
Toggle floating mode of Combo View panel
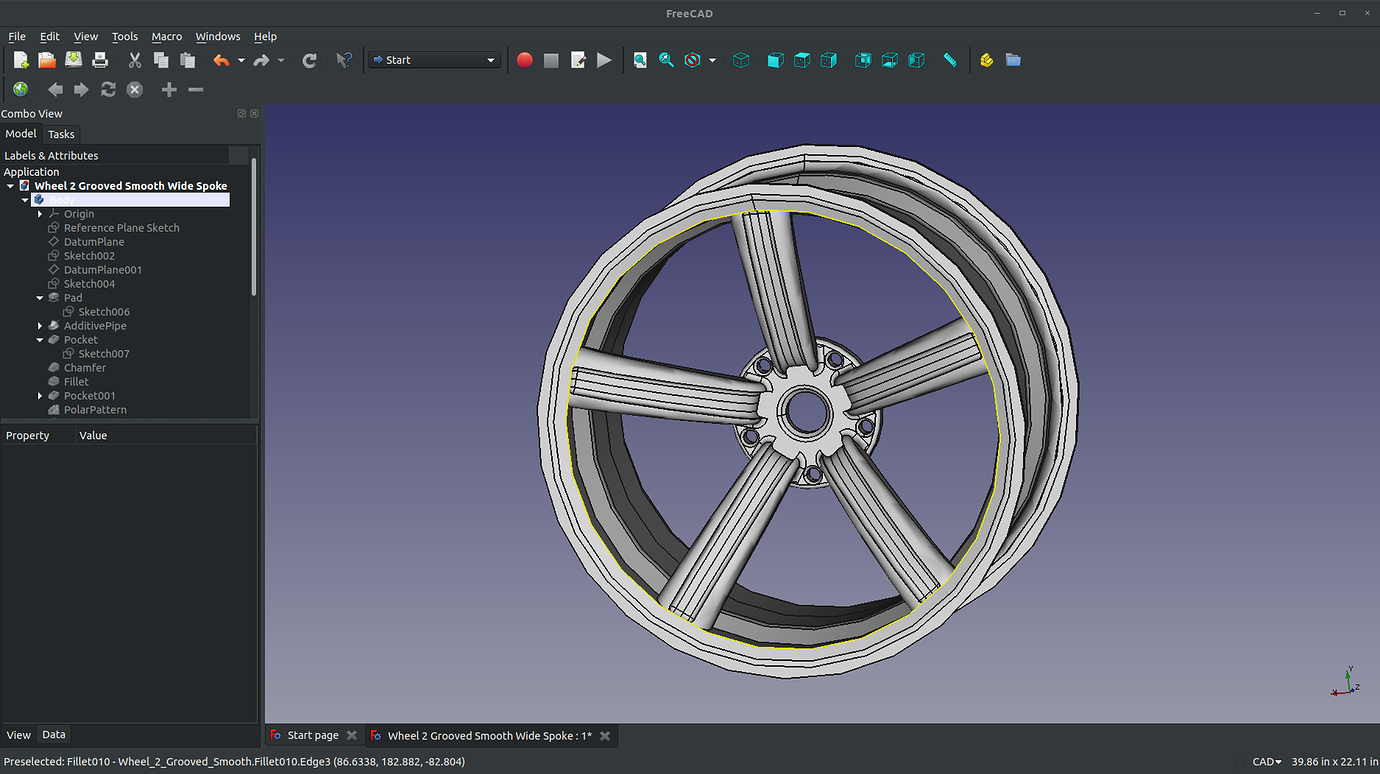pyautogui.click(x=242, y=114)
